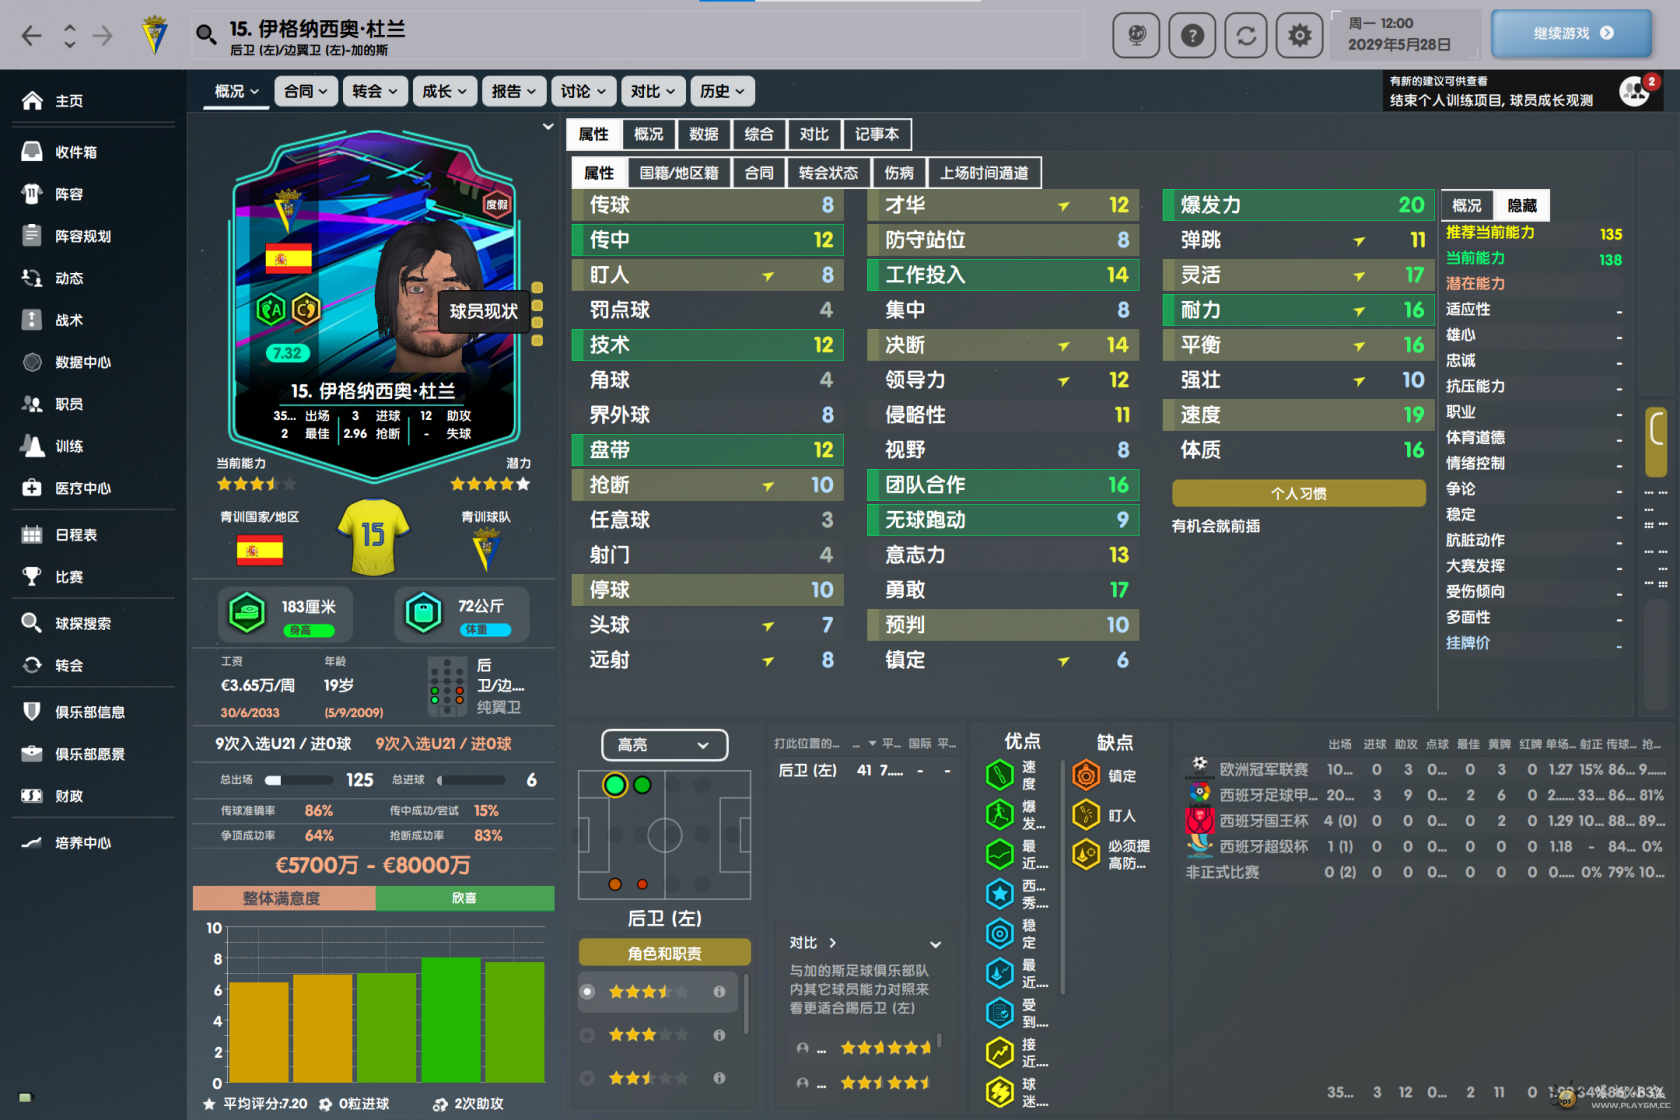The height and width of the screenshot is (1120, 1680).
Task: Switch to the 综合 tab
Action: (x=759, y=134)
